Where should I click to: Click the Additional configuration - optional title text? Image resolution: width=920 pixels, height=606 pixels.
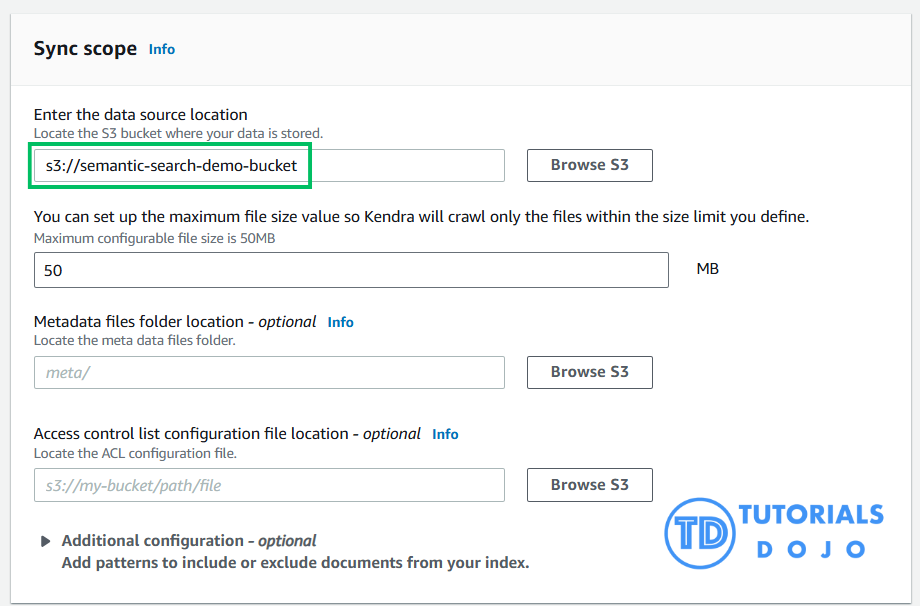189,541
